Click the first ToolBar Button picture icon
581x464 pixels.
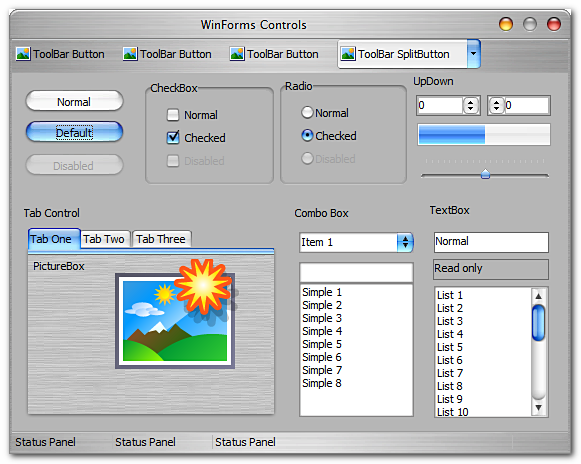click(23, 54)
